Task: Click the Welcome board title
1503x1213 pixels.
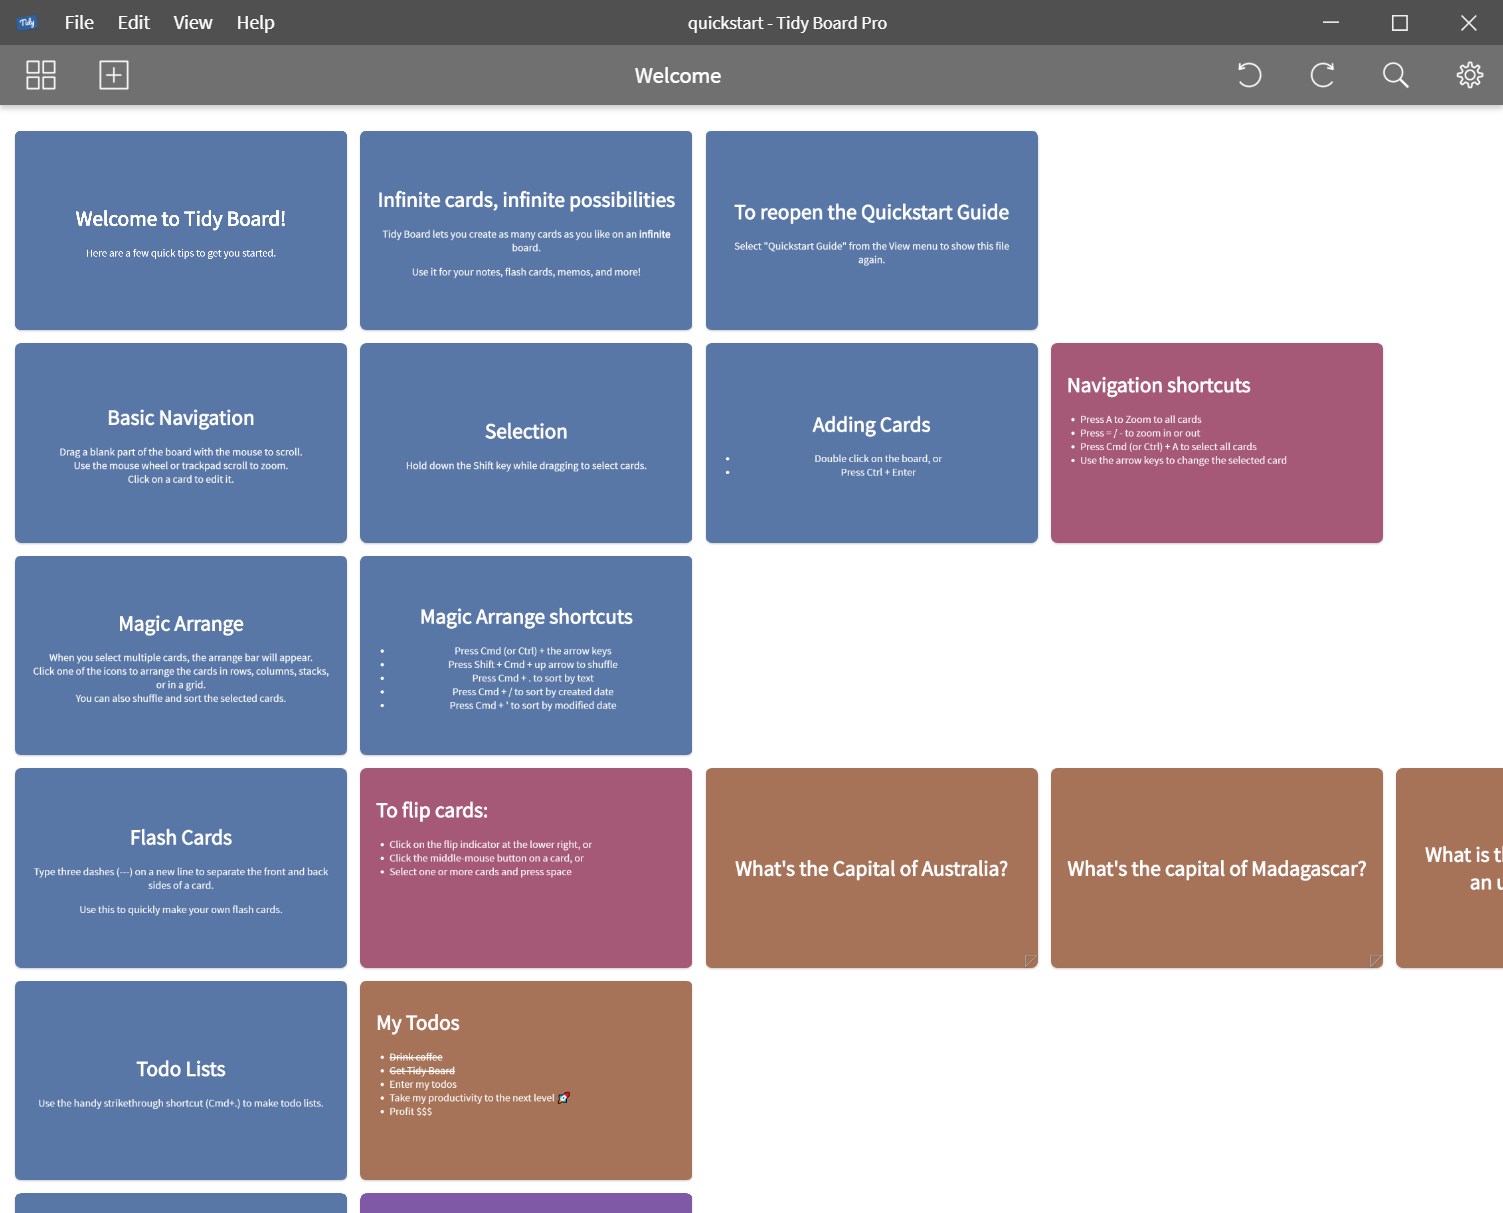Action: point(678,75)
